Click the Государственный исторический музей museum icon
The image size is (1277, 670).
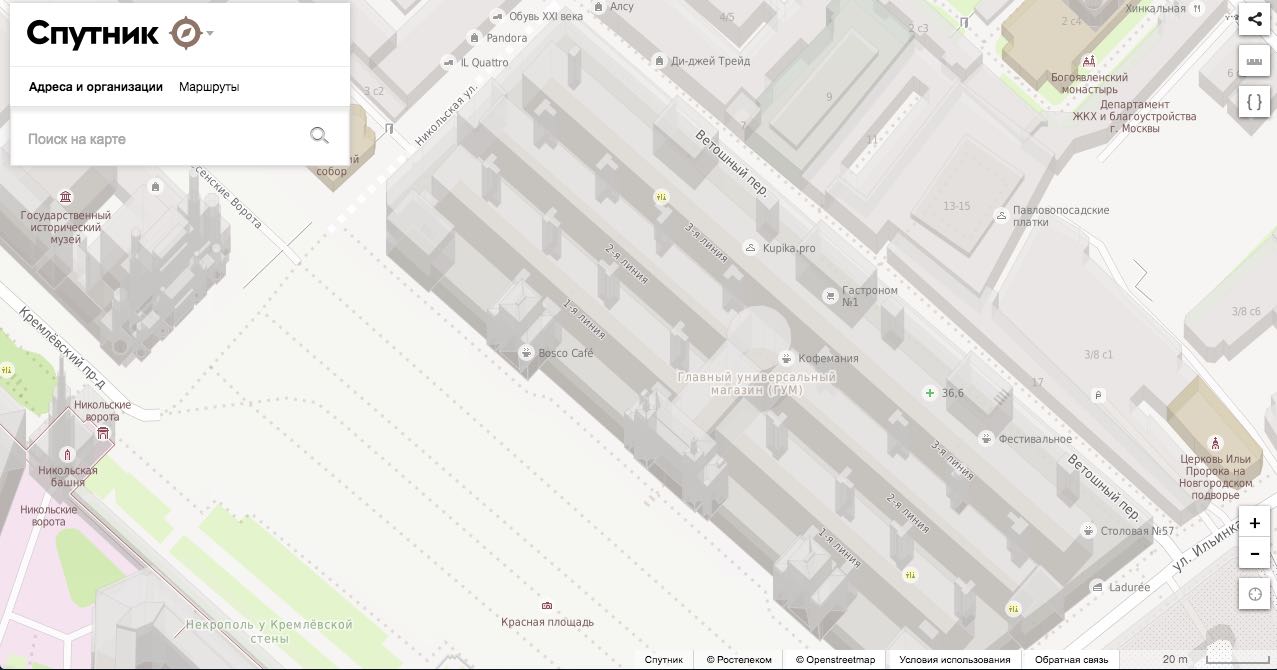point(66,197)
